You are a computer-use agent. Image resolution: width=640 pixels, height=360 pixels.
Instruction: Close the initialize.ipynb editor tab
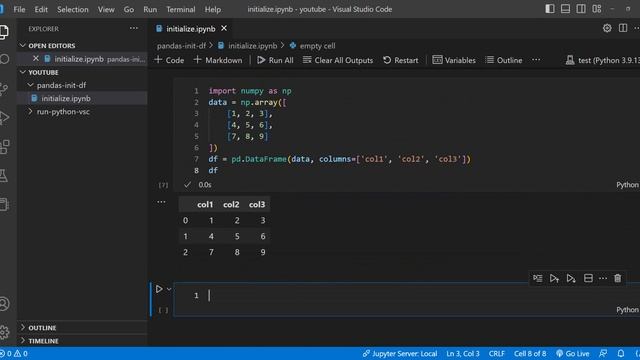pyautogui.click(x=224, y=29)
